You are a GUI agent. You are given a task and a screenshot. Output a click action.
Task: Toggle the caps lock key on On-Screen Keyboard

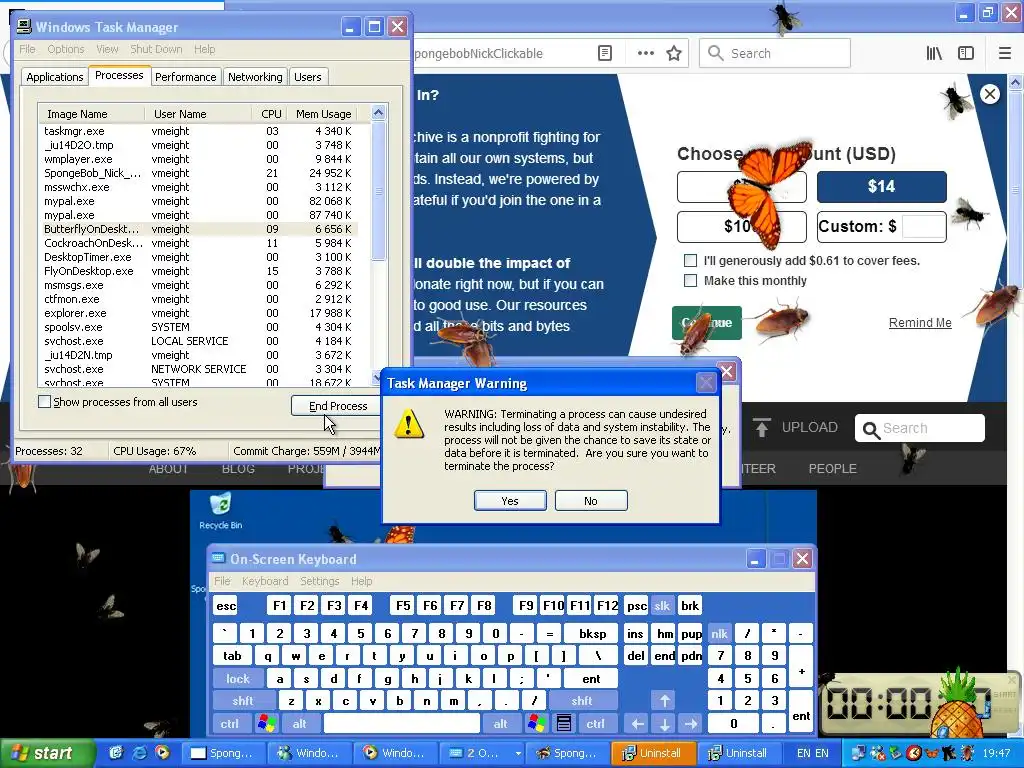[x=238, y=679]
